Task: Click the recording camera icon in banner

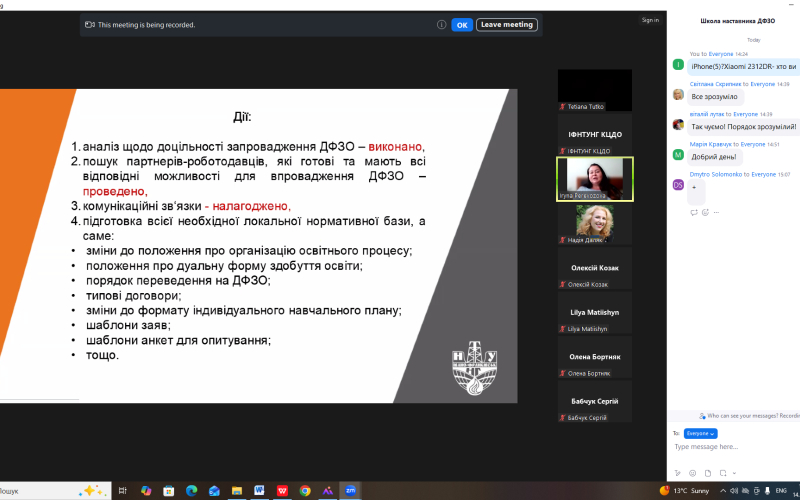Action: click(90, 24)
